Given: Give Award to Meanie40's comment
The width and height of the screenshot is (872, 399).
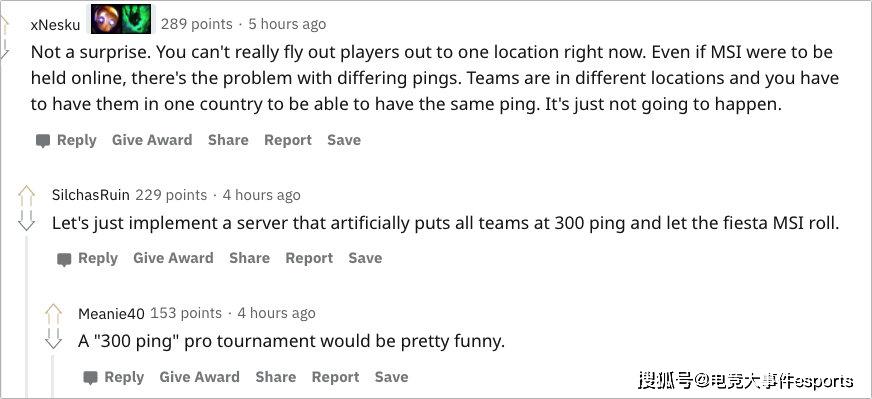Looking at the screenshot, I should (200, 377).
